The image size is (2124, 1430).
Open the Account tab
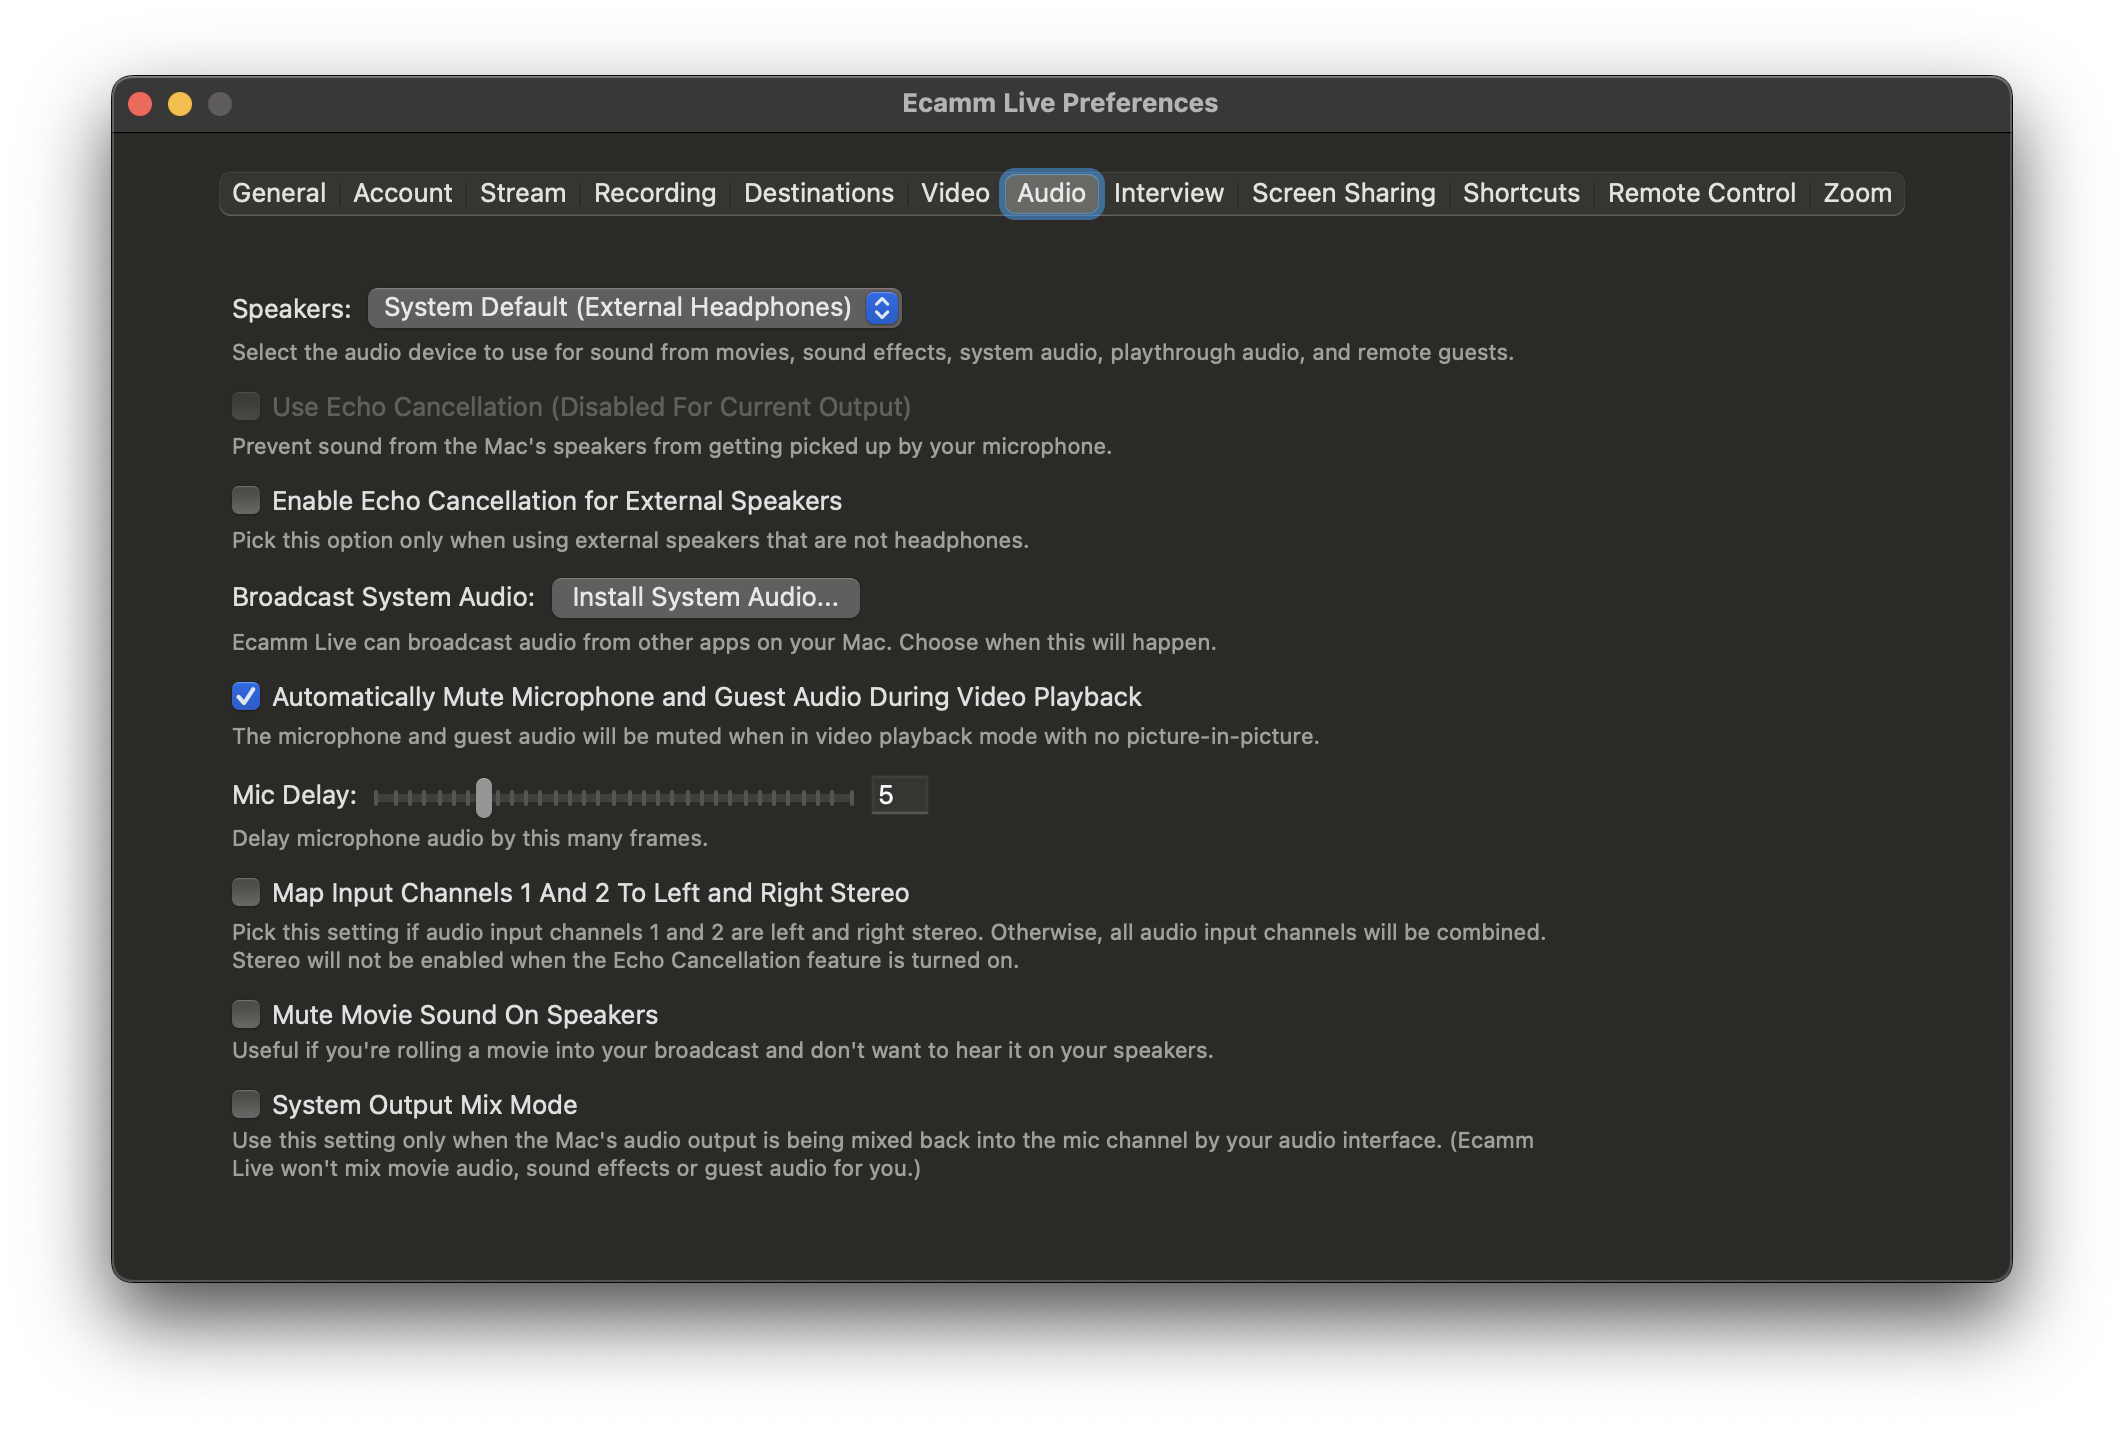tap(402, 193)
